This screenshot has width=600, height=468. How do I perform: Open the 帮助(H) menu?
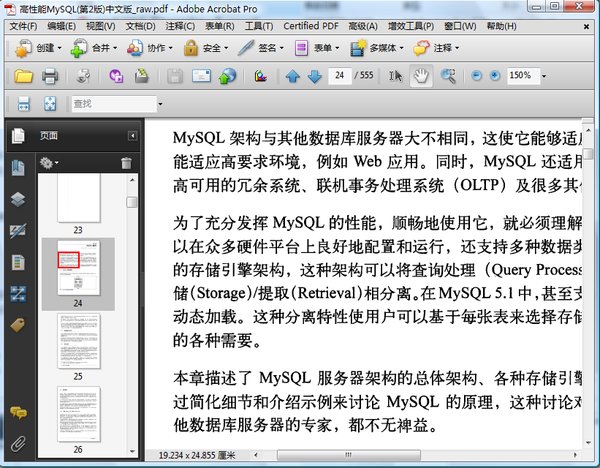(502, 26)
